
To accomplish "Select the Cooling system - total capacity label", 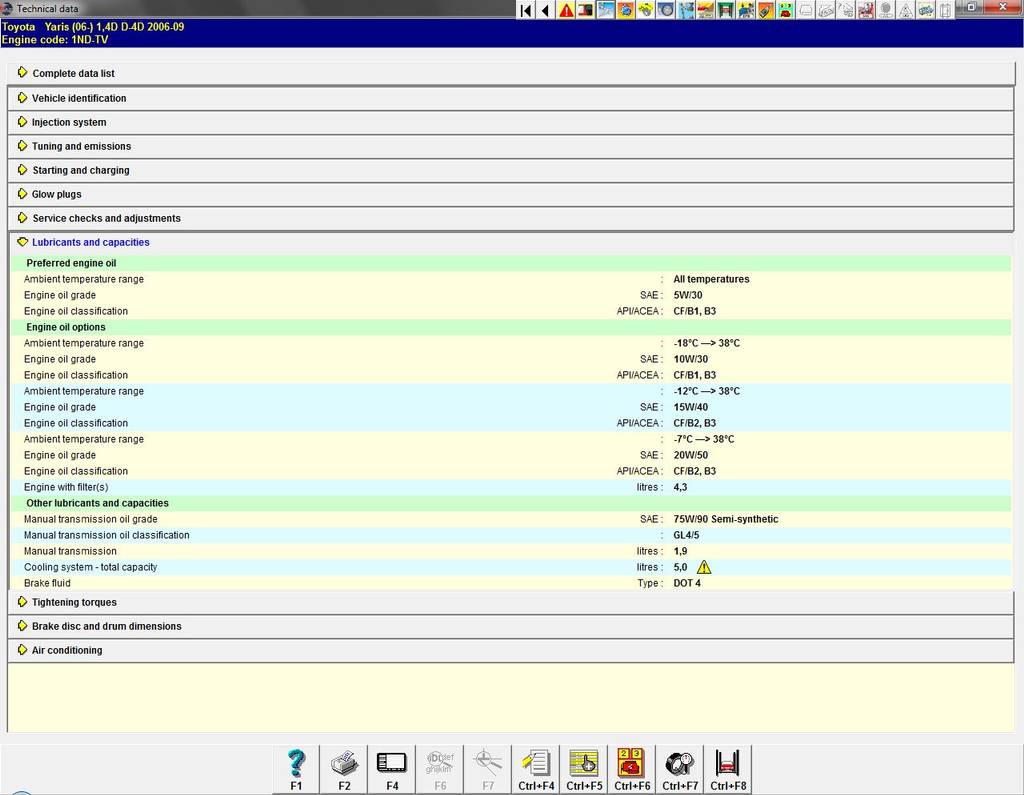I will 91,567.
